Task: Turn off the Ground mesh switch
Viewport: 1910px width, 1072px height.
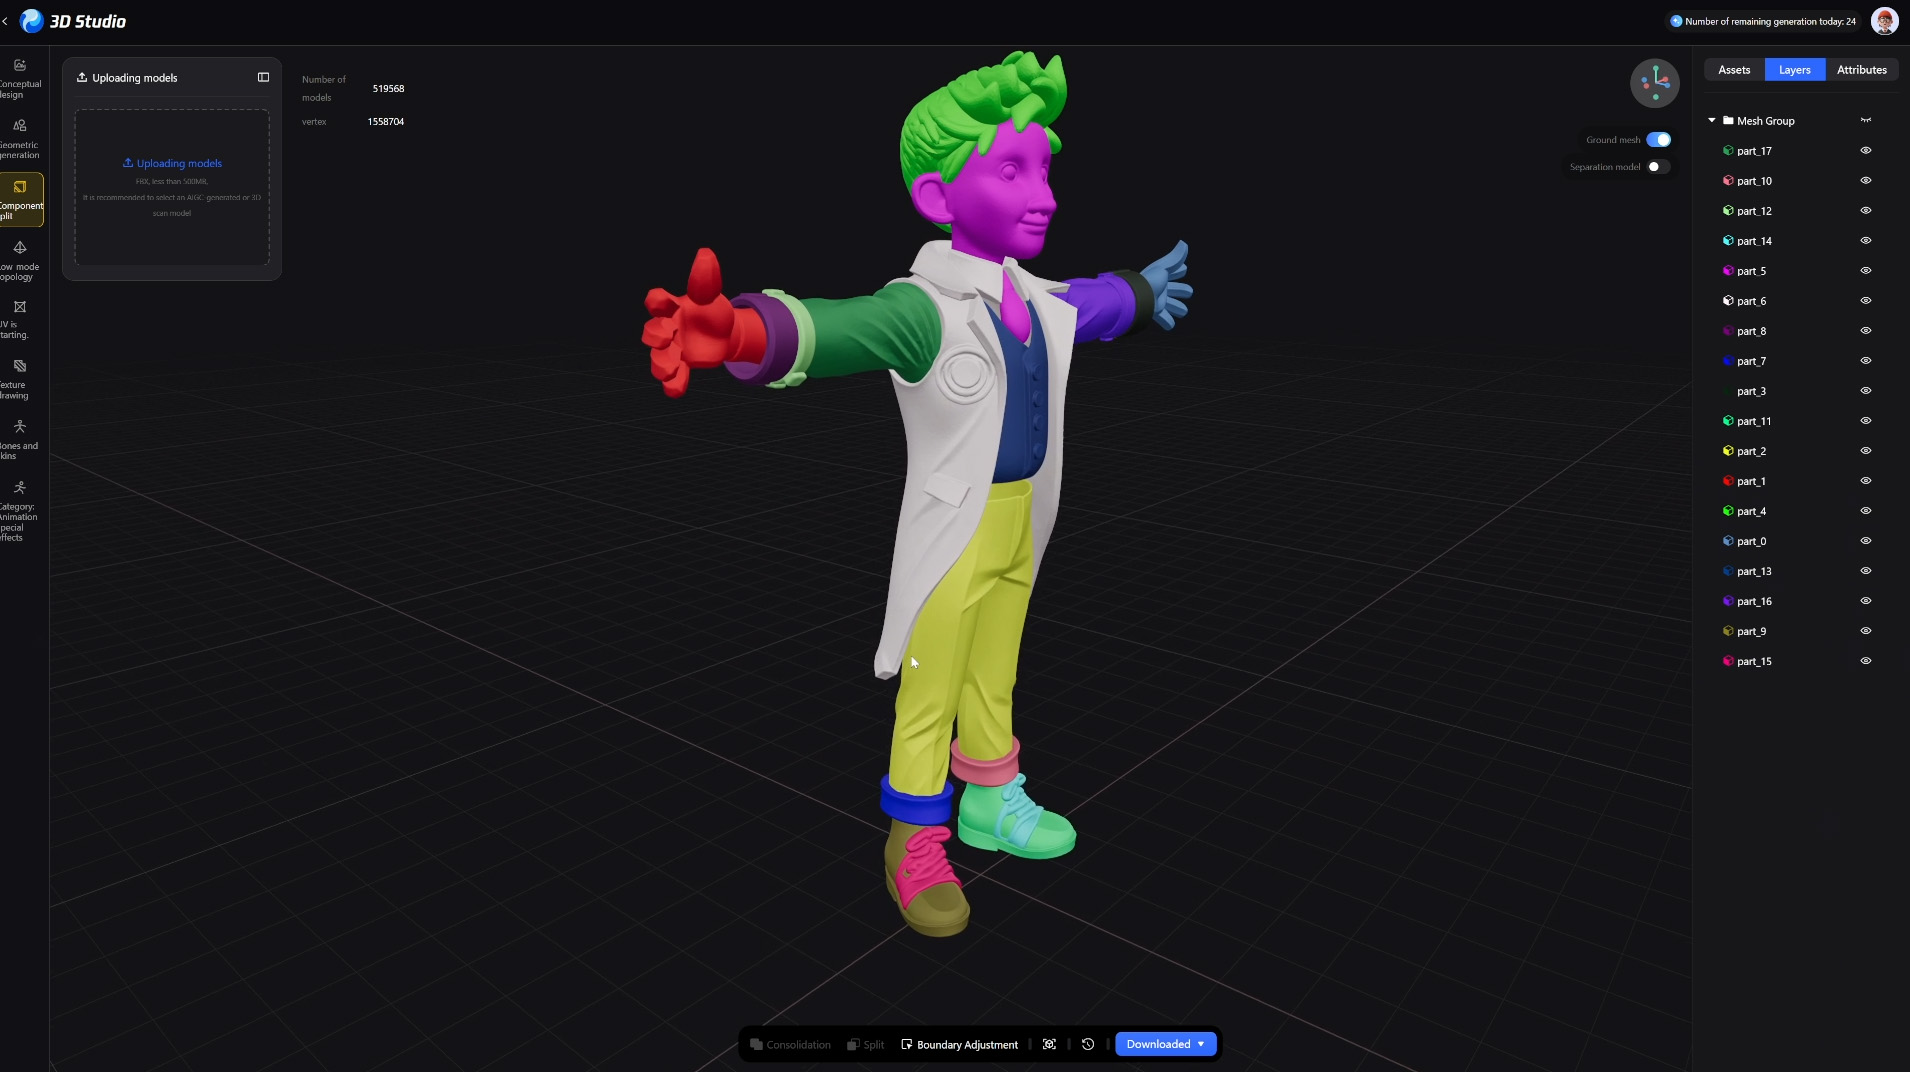Action: pyautogui.click(x=1658, y=140)
